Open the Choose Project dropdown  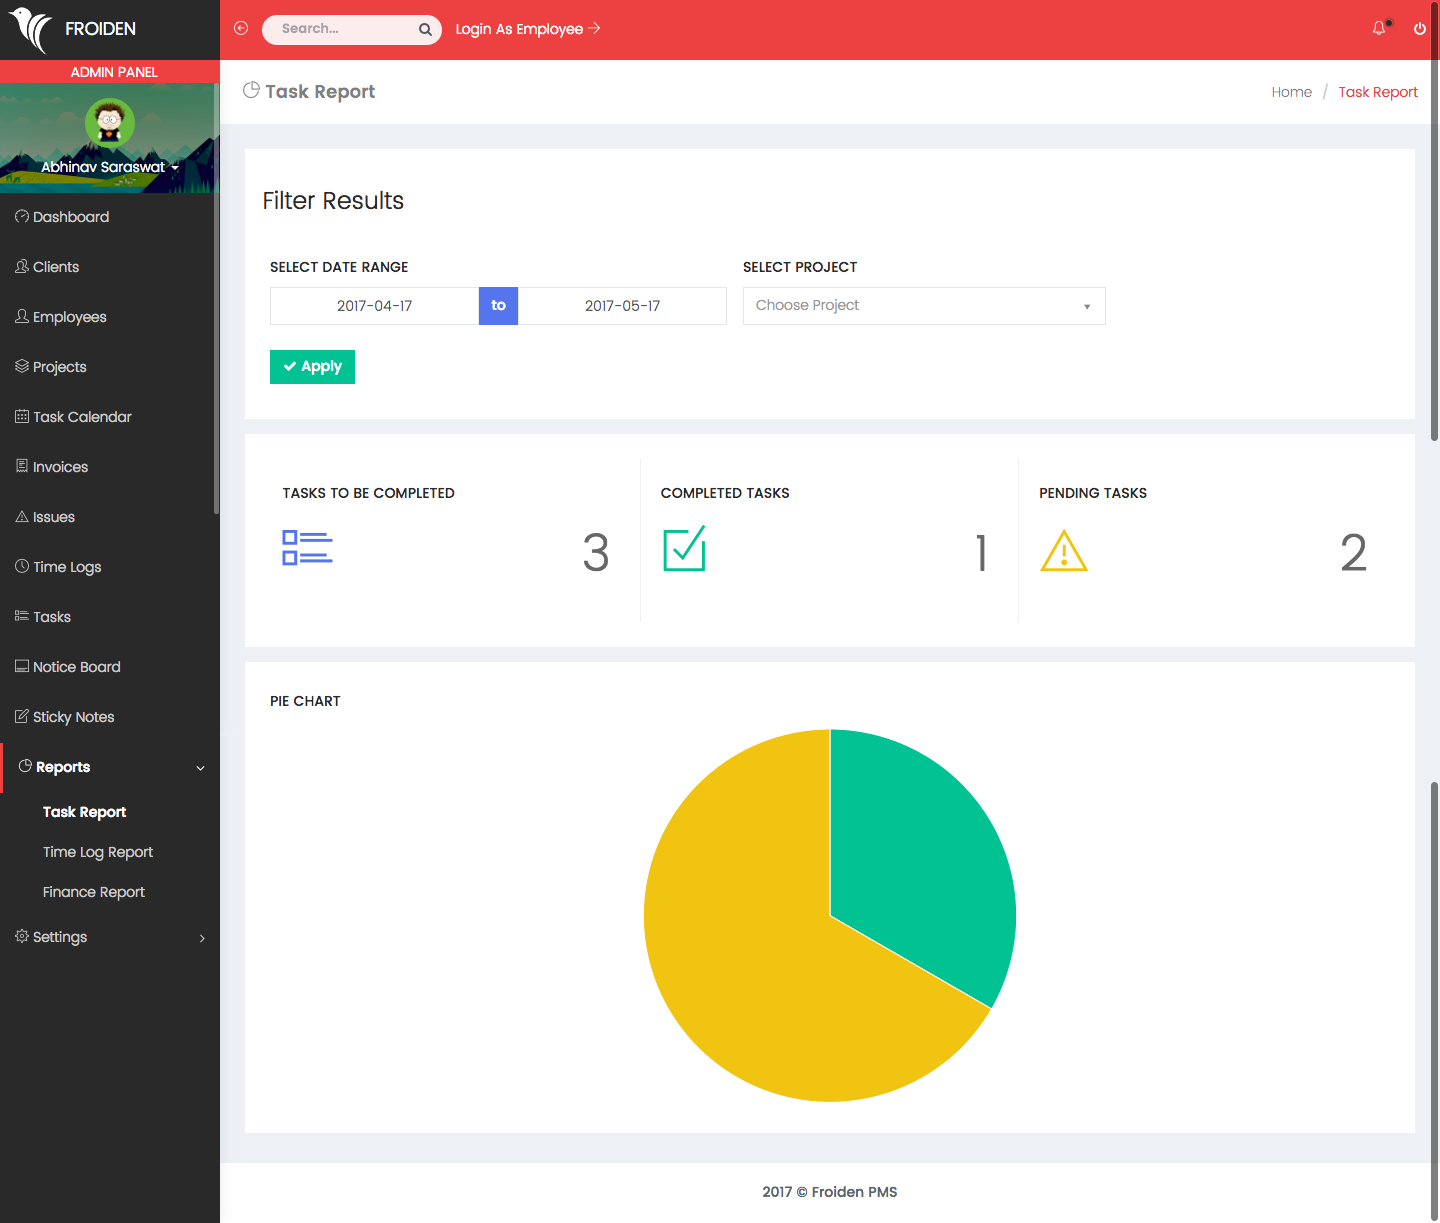[x=923, y=306]
